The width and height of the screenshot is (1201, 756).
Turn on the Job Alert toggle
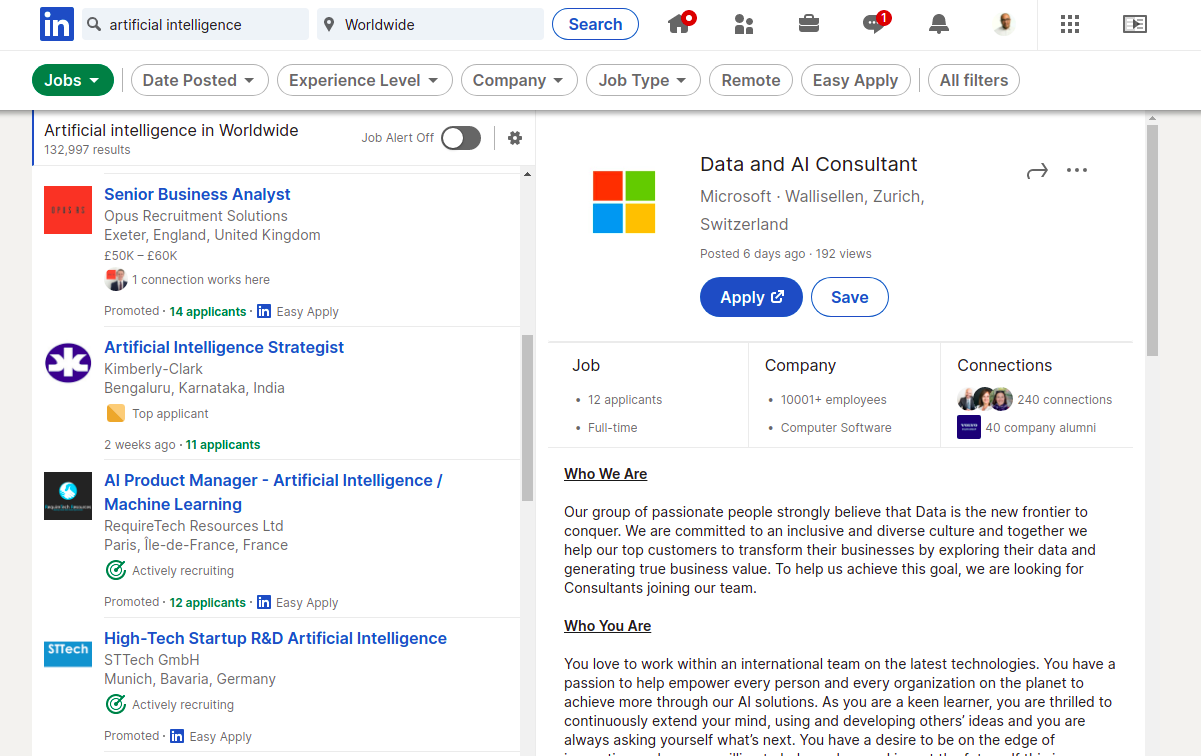(461, 138)
